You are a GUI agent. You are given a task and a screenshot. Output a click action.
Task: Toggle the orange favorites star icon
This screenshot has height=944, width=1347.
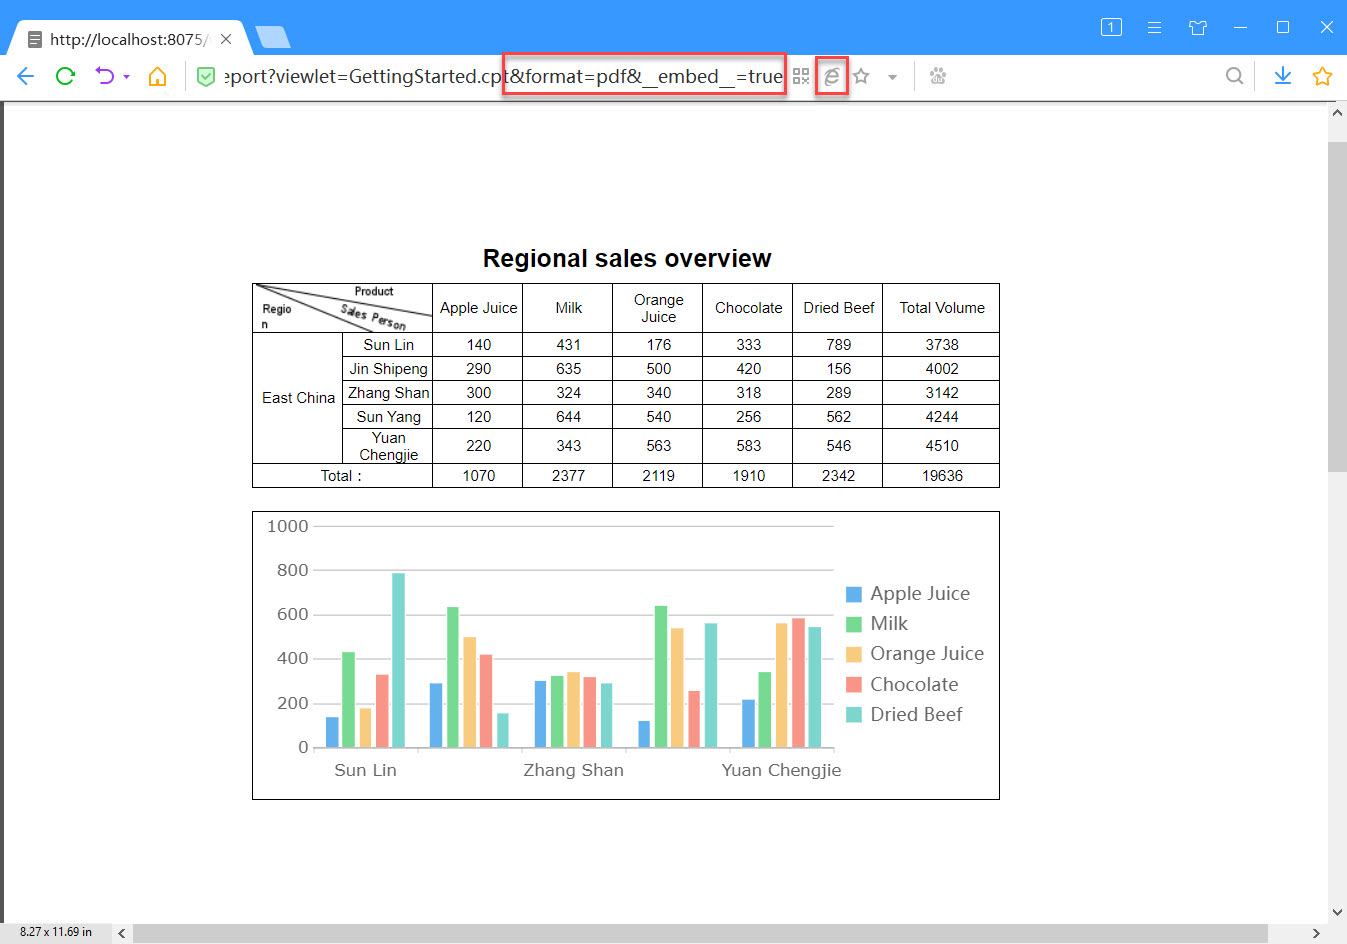[x=1322, y=75]
